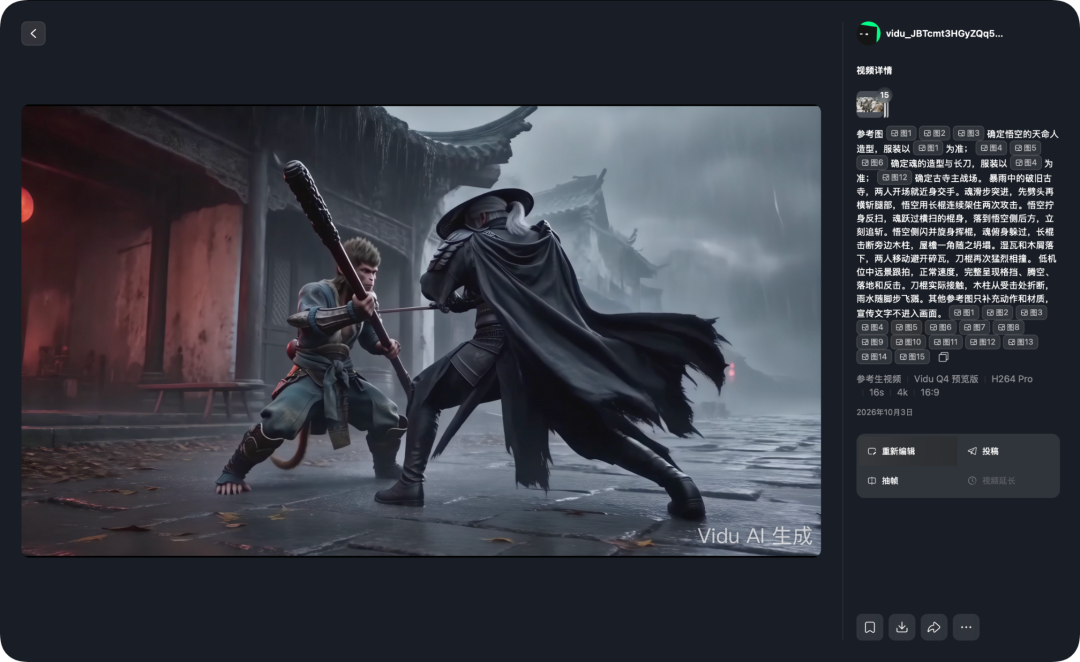The image size is (1080, 662).
Task: Open reference chip 图10
Action: tap(908, 342)
